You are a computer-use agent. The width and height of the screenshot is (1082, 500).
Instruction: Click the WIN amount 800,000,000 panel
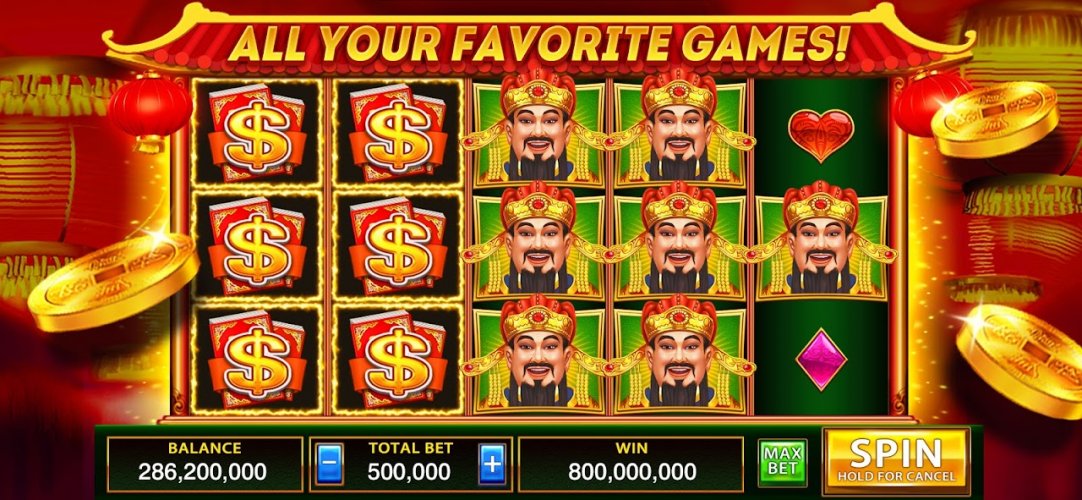tap(631, 463)
